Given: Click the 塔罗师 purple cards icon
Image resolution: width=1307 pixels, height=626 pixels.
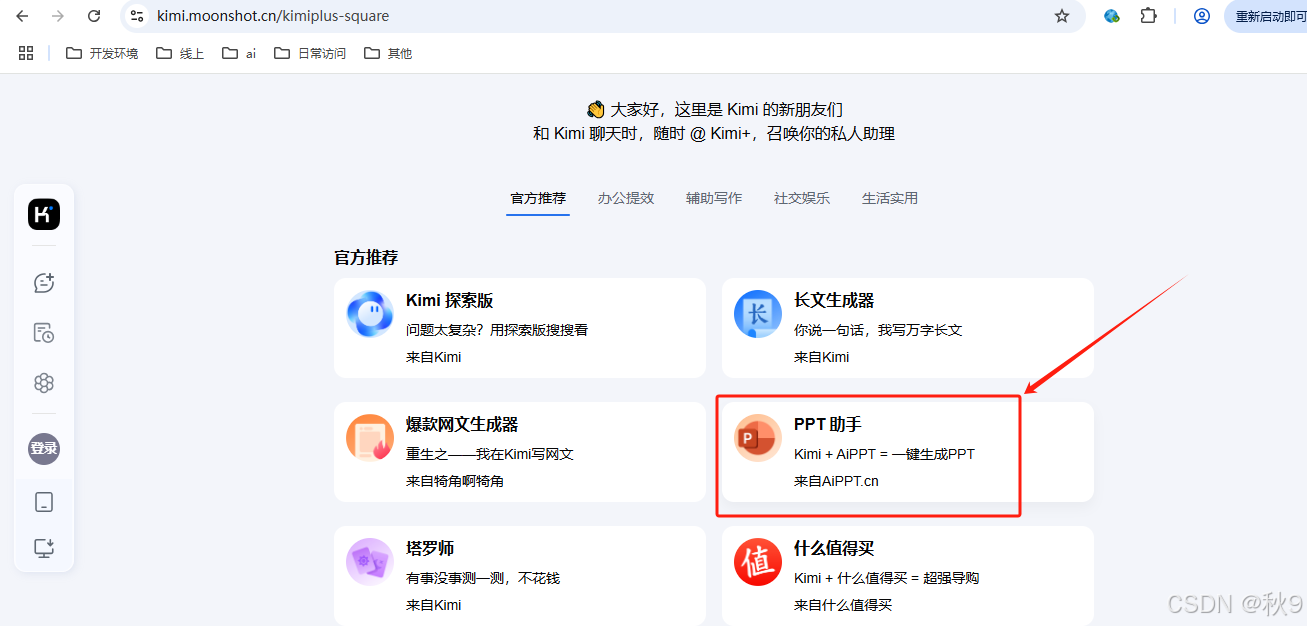Looking at the screenshot, I should 370,562.
